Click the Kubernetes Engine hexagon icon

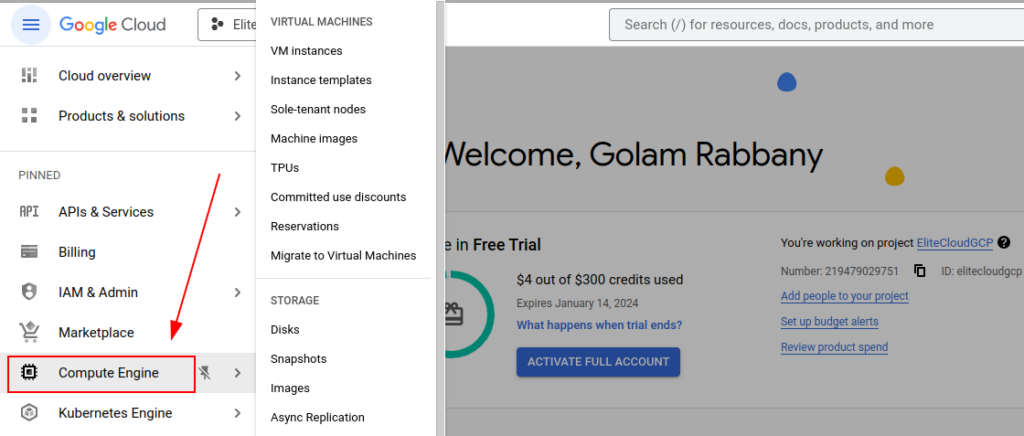(x=29, y=413)
